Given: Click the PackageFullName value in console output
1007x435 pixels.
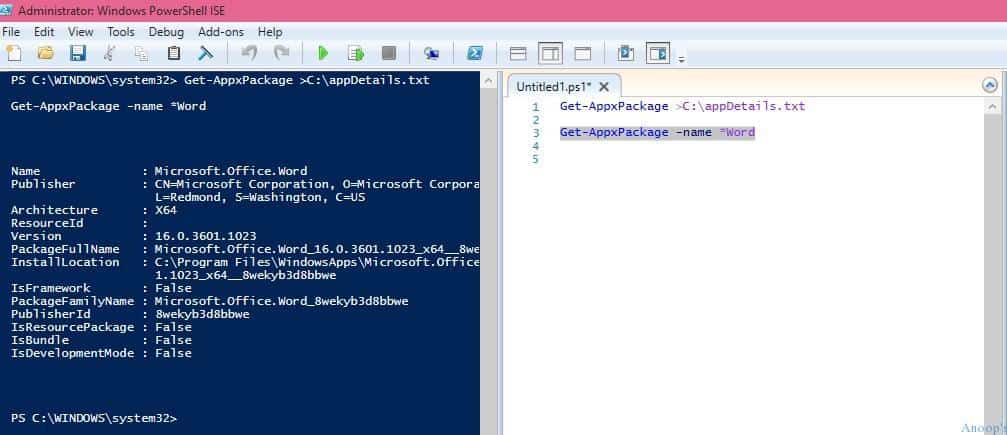Looking at the screenshot, I should [x=317, y=249].
